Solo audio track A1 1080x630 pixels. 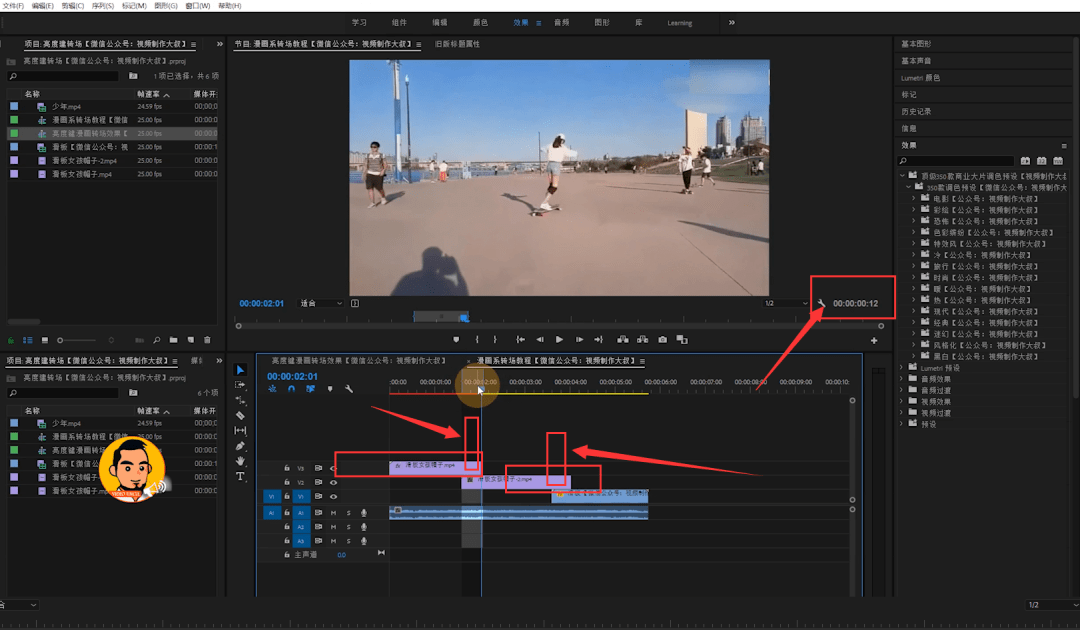(x=349, y=513)
